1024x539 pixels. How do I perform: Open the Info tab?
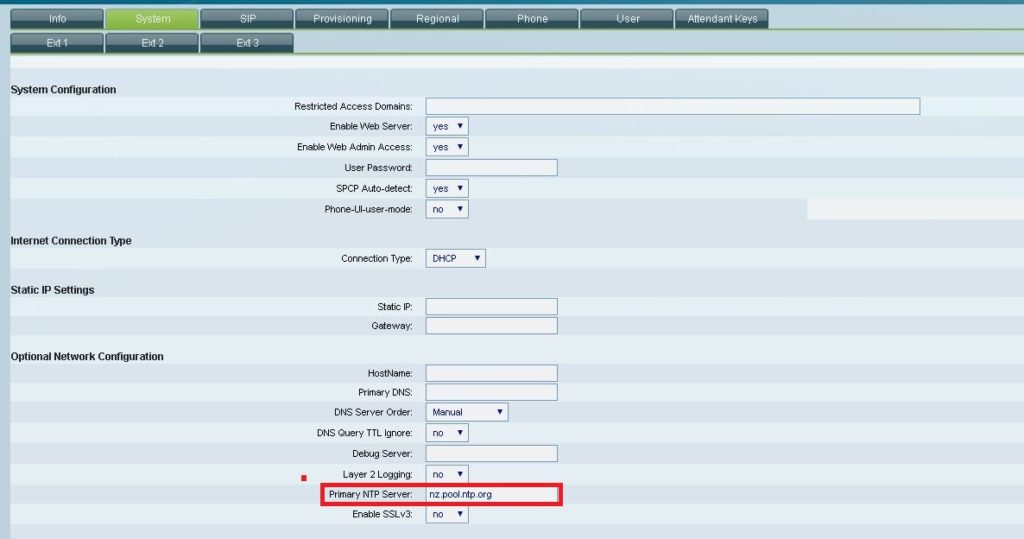tap(57, 19)
